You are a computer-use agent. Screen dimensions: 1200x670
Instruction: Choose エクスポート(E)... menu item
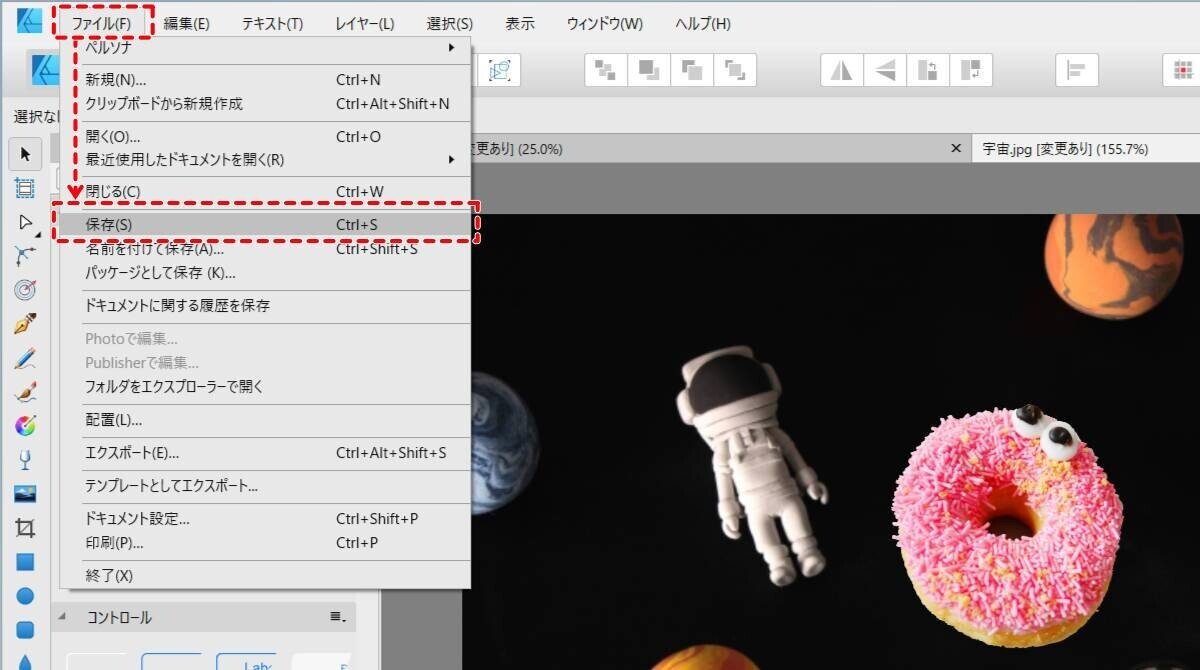tap(265, 453)
